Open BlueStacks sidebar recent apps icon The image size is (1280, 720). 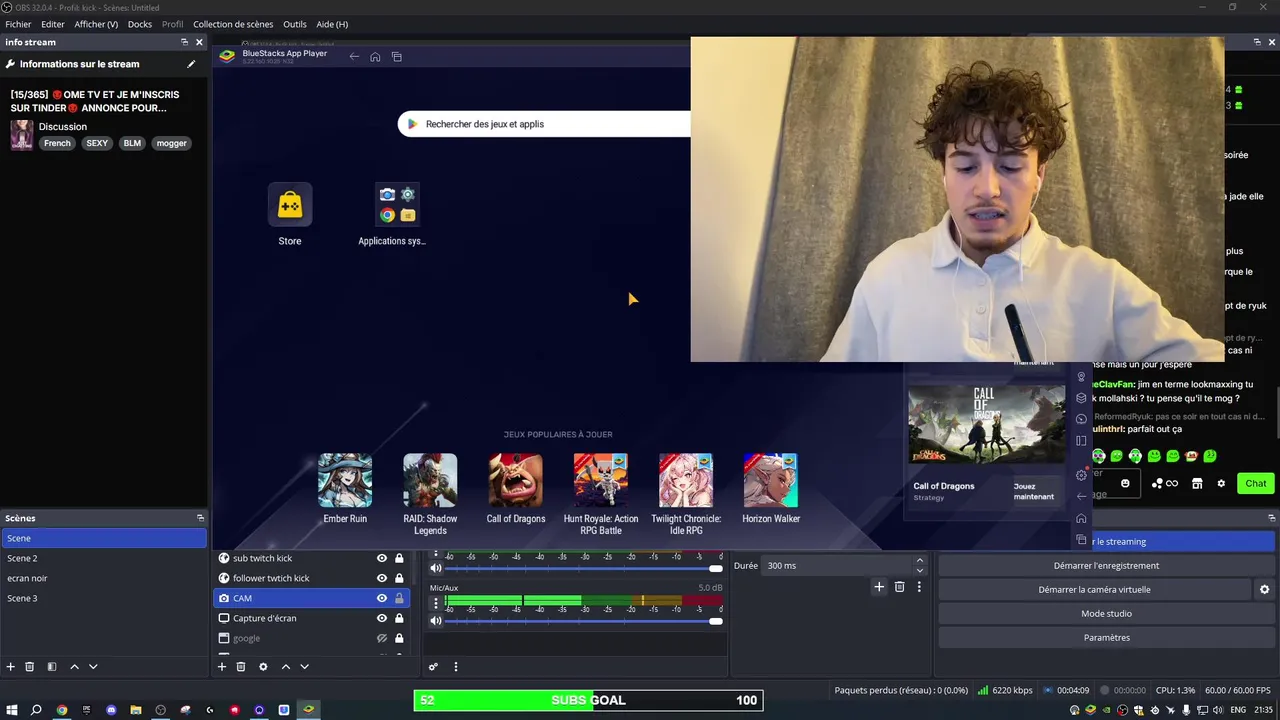point(1081,540)
